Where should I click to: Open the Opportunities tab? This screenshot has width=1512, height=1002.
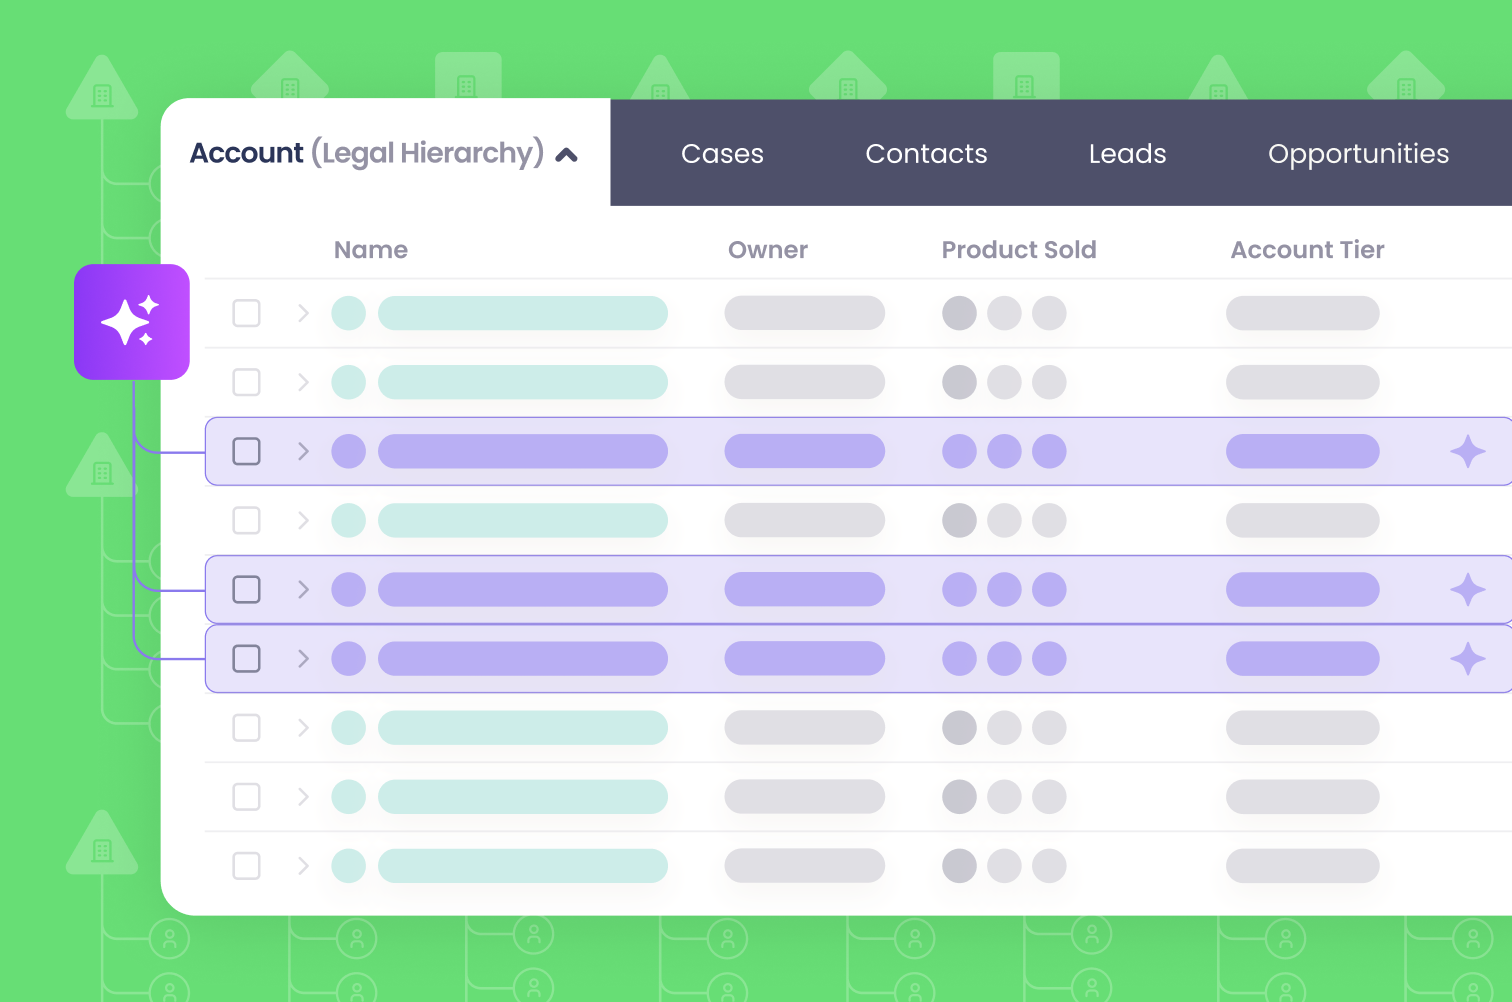click(x=1358, y=154)
